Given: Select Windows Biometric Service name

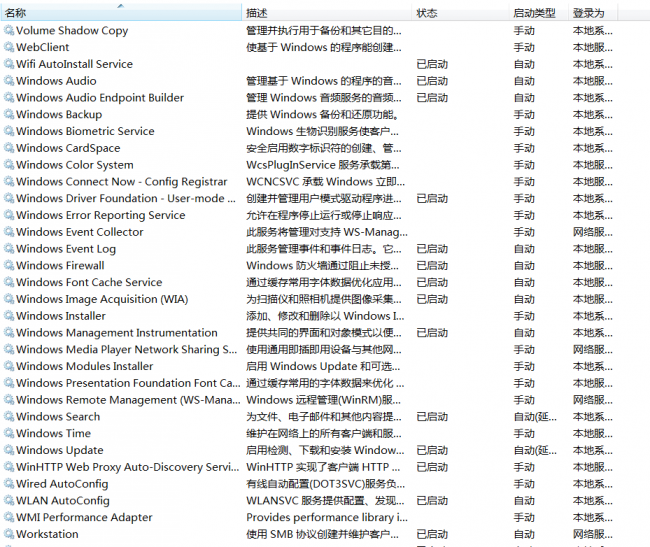Looking at the screenshot, I should click(85, 131).
